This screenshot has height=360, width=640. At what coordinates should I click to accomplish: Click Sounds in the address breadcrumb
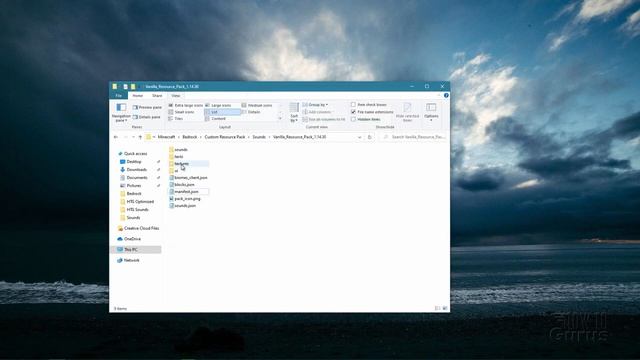(259, 137)
